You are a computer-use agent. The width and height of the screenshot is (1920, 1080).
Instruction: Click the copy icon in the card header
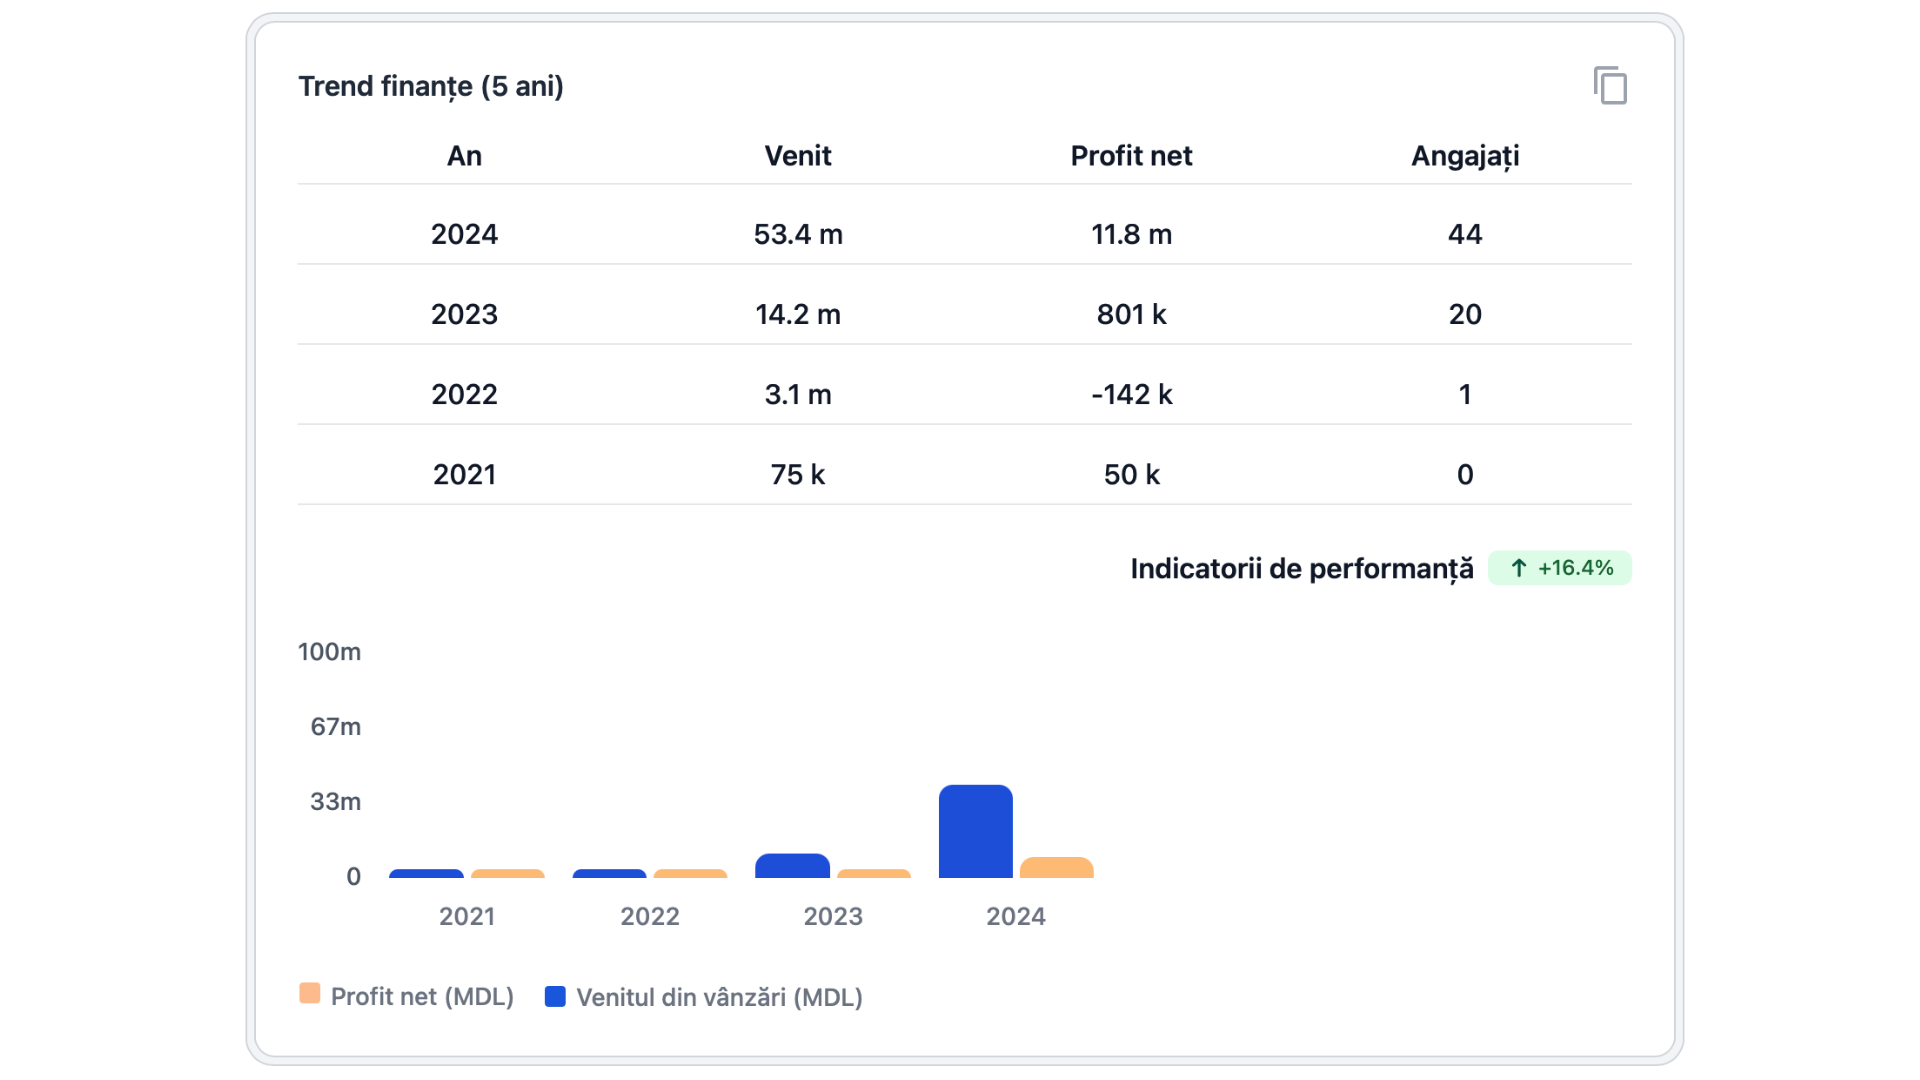tap(1610, 86)
